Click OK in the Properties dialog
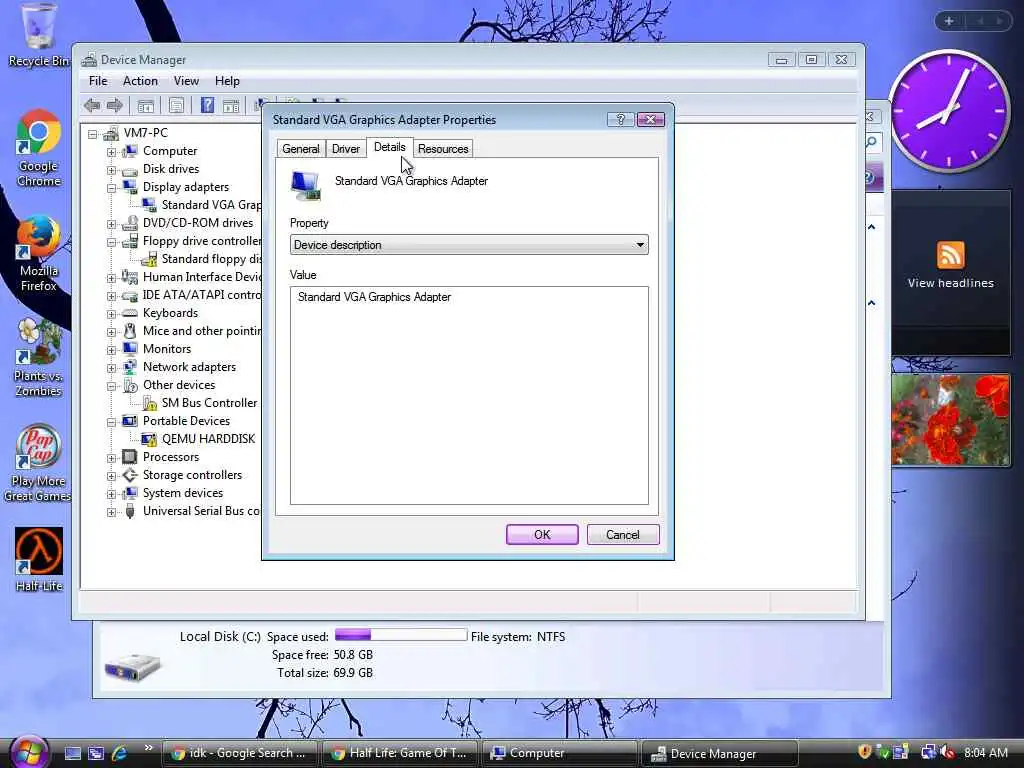 (x=542, y=534)
